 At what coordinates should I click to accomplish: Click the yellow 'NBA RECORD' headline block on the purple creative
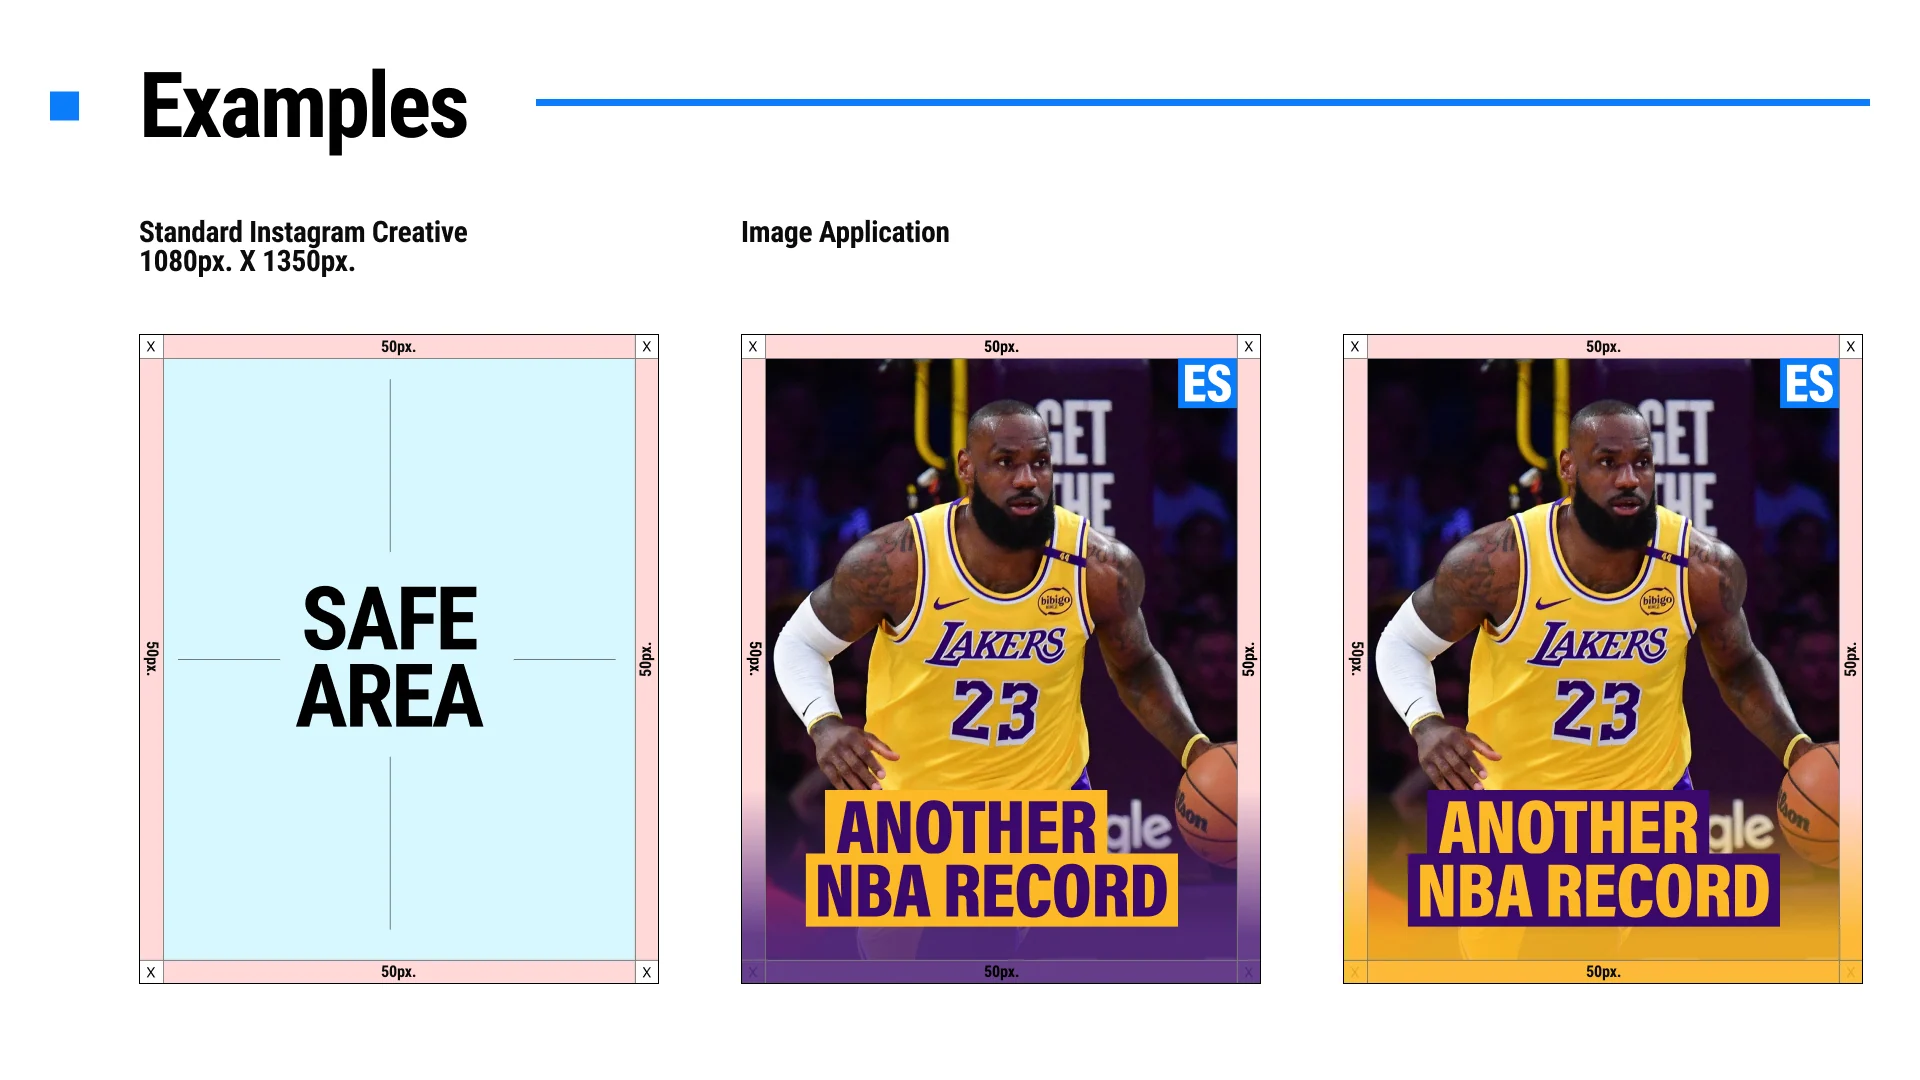[x=992, y=890]
